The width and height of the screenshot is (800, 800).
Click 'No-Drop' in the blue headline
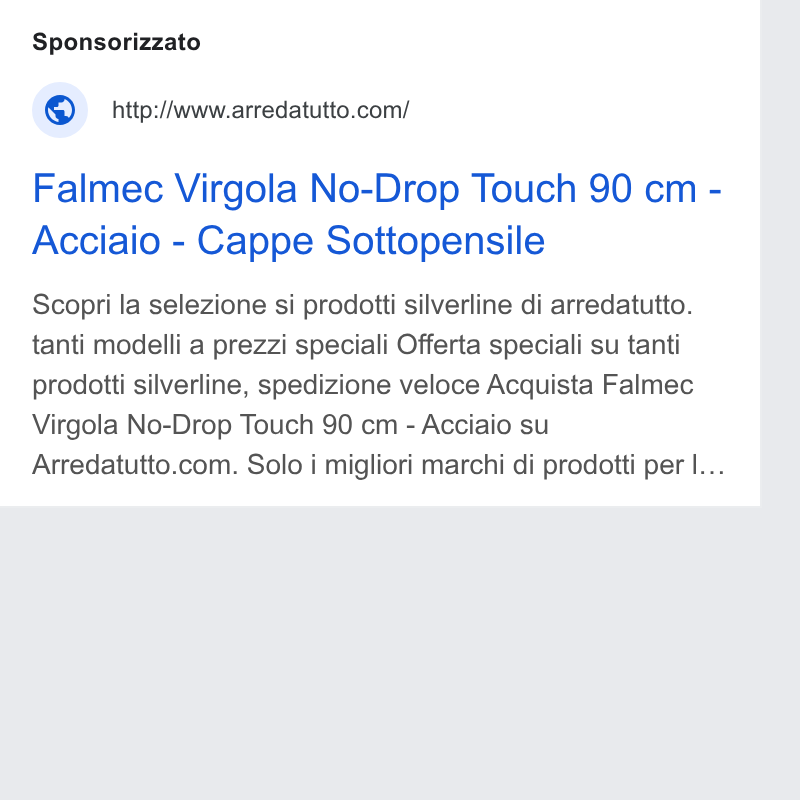point(384,189)
